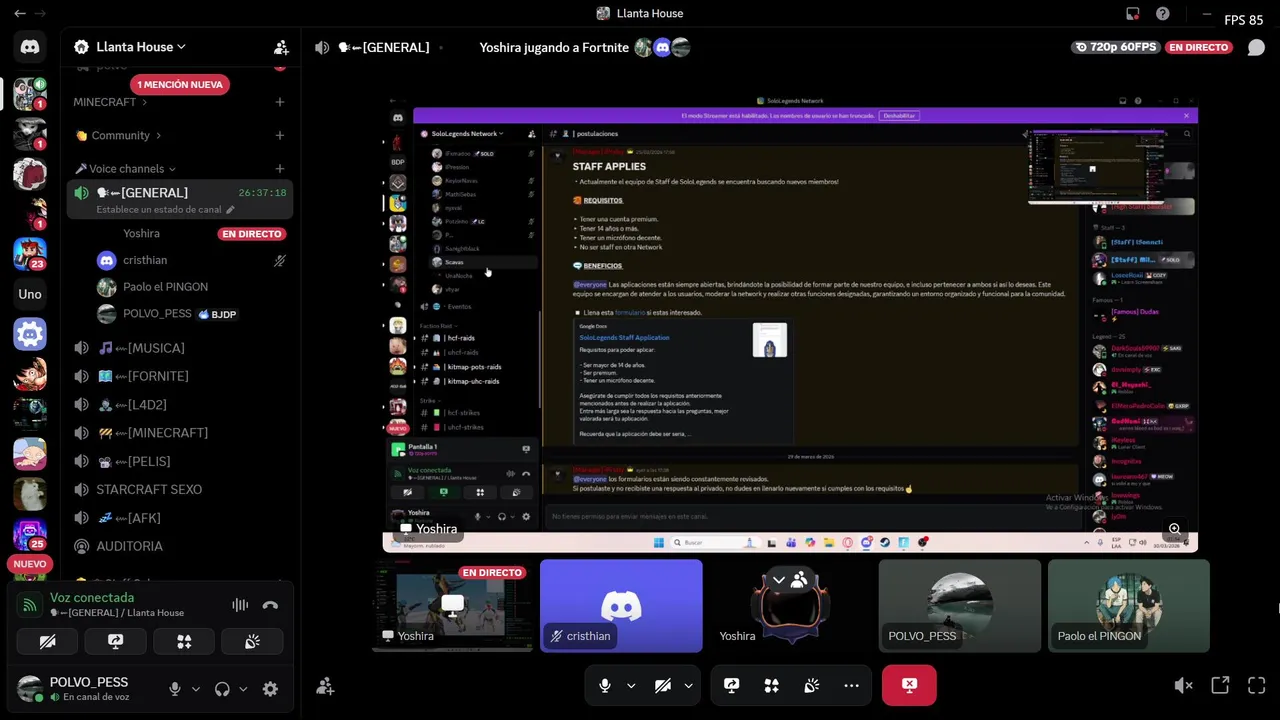Open the chat icon next to EN DIRECTO
The image size is (1280, 720).
[x=1256, y=47]
